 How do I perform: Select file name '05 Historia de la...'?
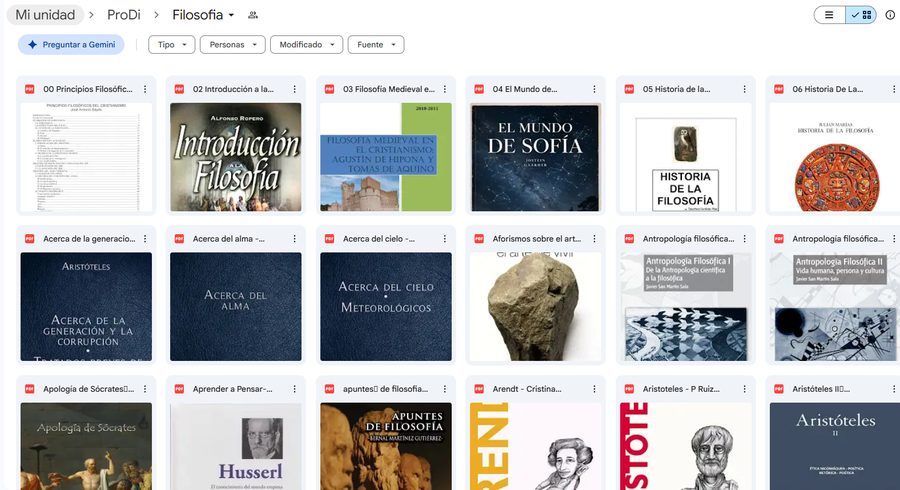[x=677, y=89]
